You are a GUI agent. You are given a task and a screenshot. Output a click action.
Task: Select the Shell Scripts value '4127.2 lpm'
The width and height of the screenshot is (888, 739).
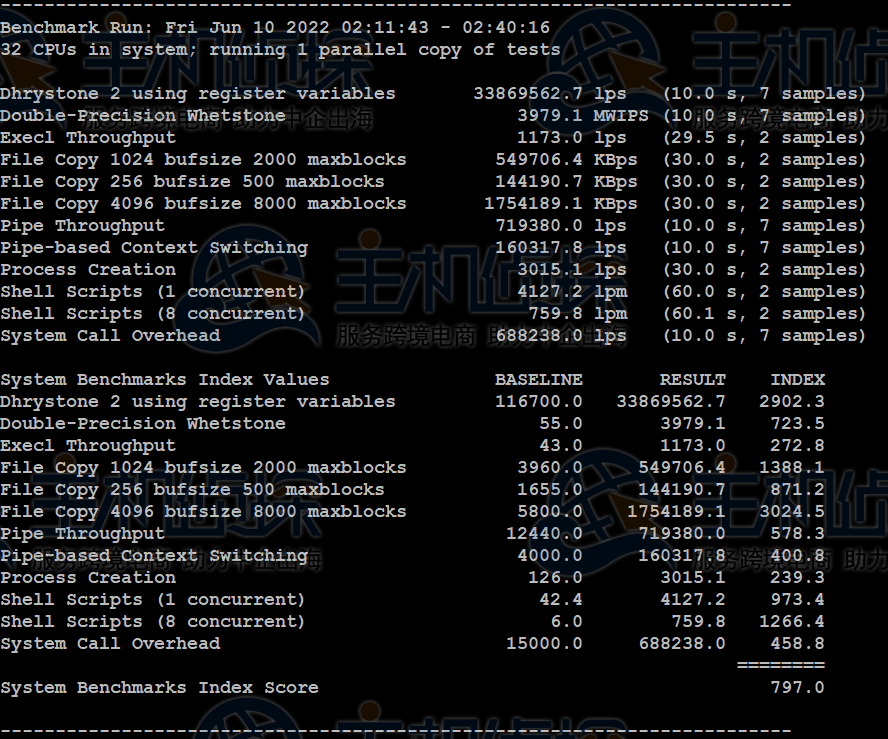pyautogui.click(x=572, y=292)
